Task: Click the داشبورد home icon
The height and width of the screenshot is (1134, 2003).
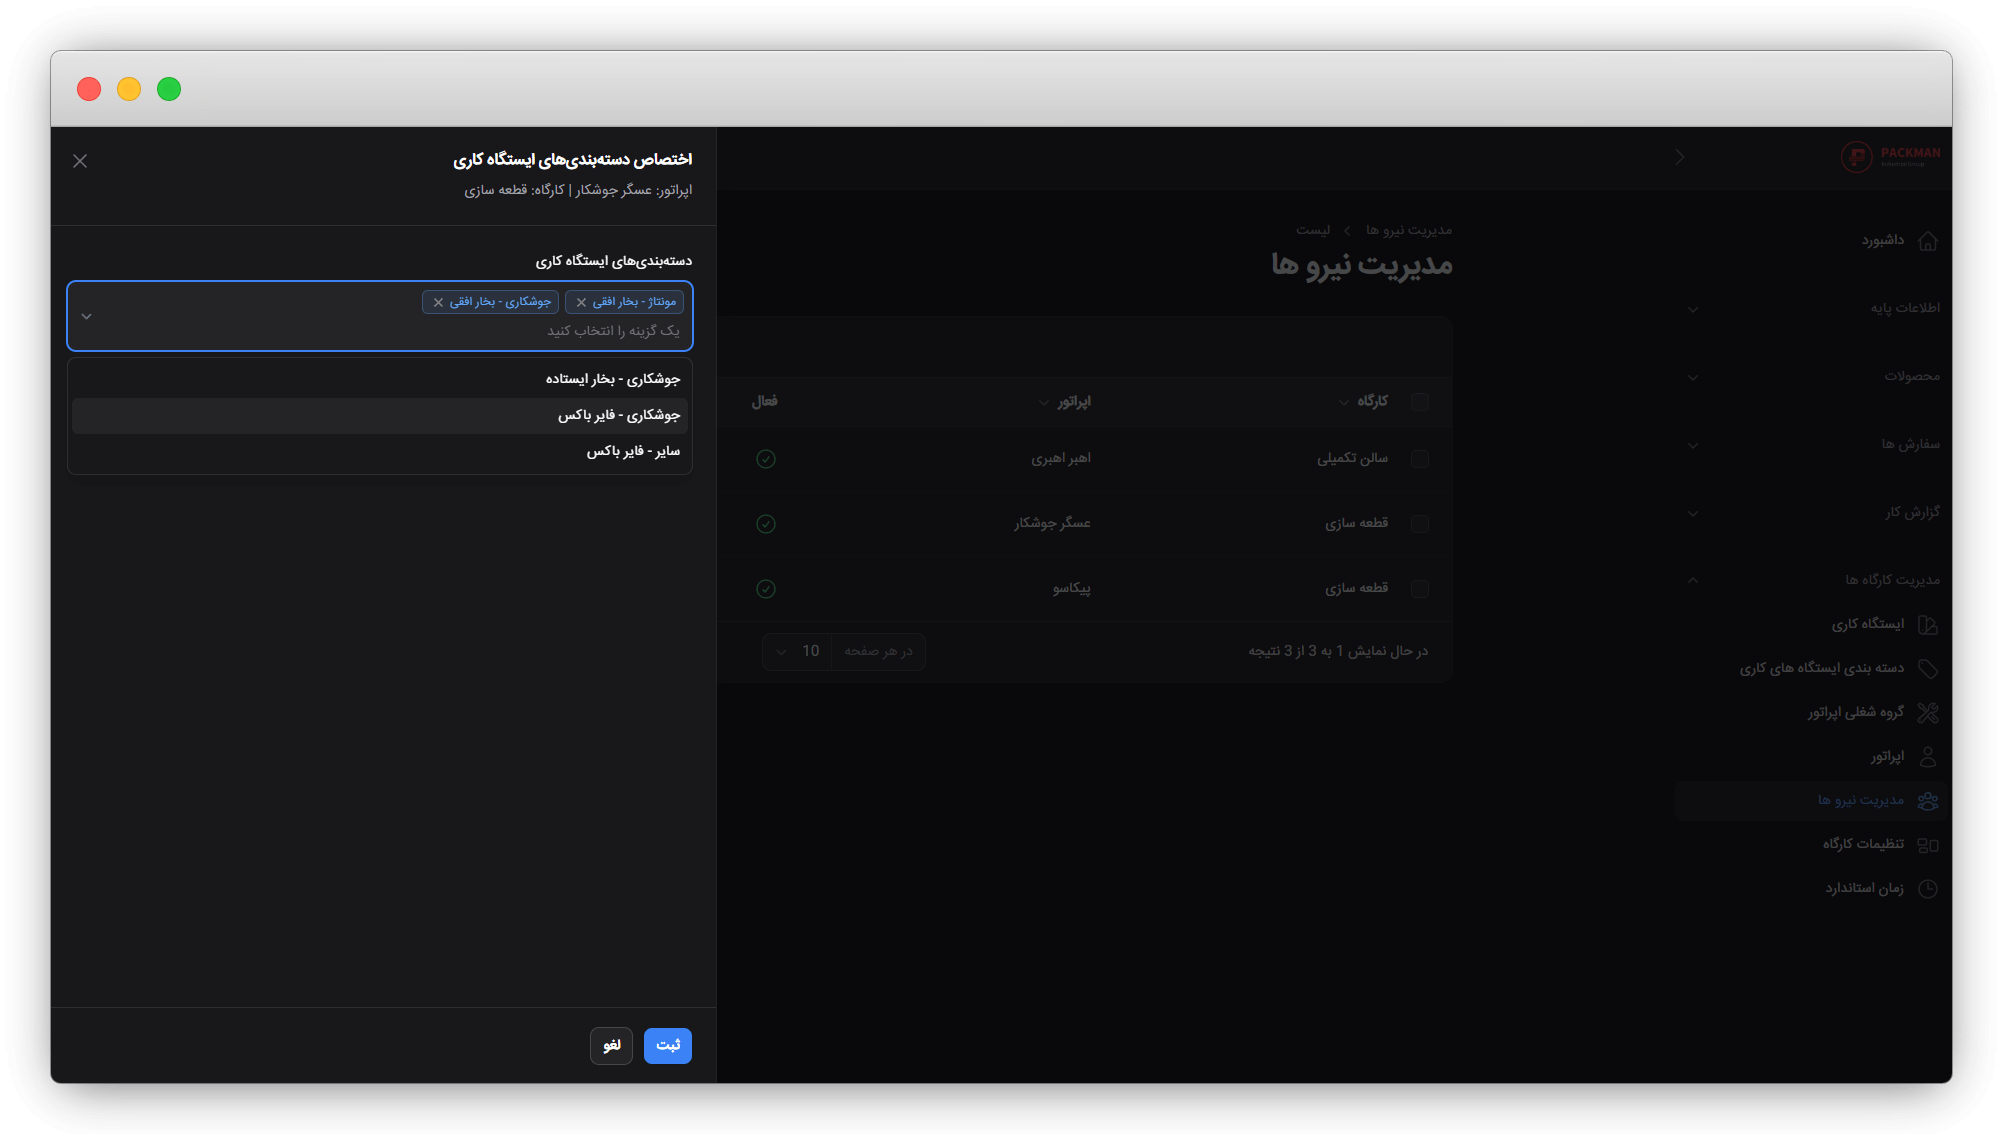Action: click(x=1928, y=241)
